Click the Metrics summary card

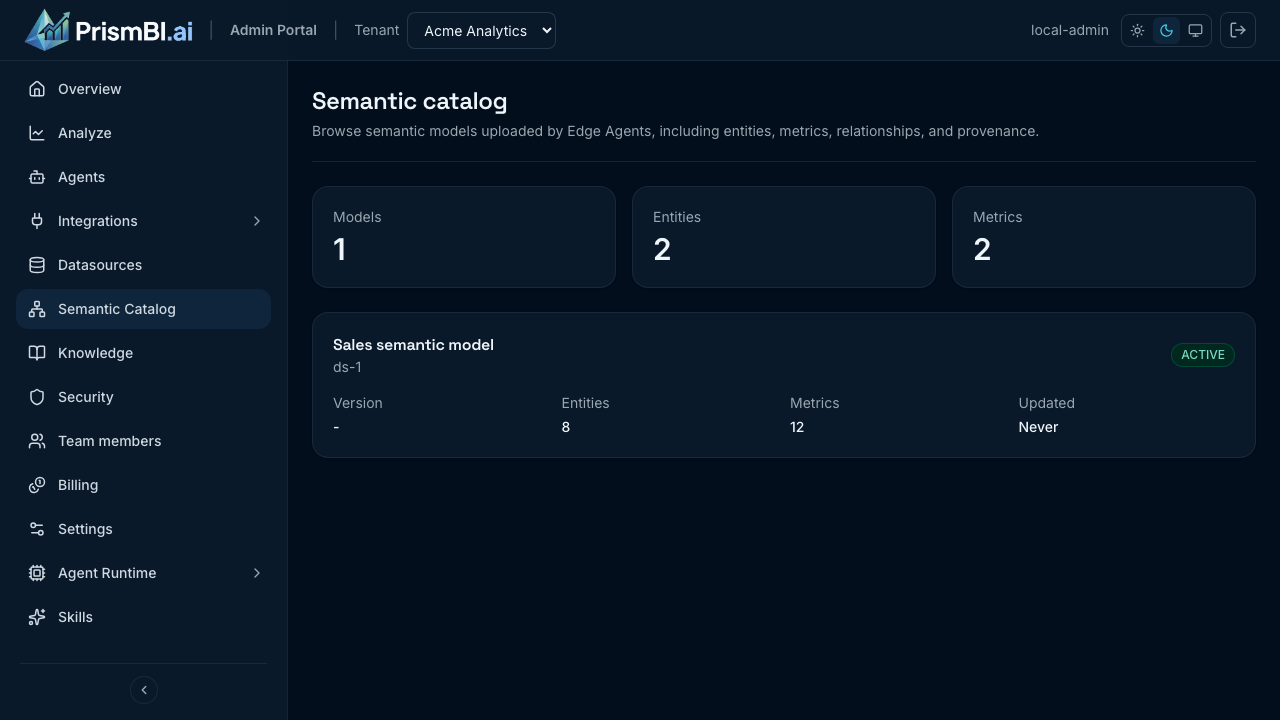pos(1104,237)
